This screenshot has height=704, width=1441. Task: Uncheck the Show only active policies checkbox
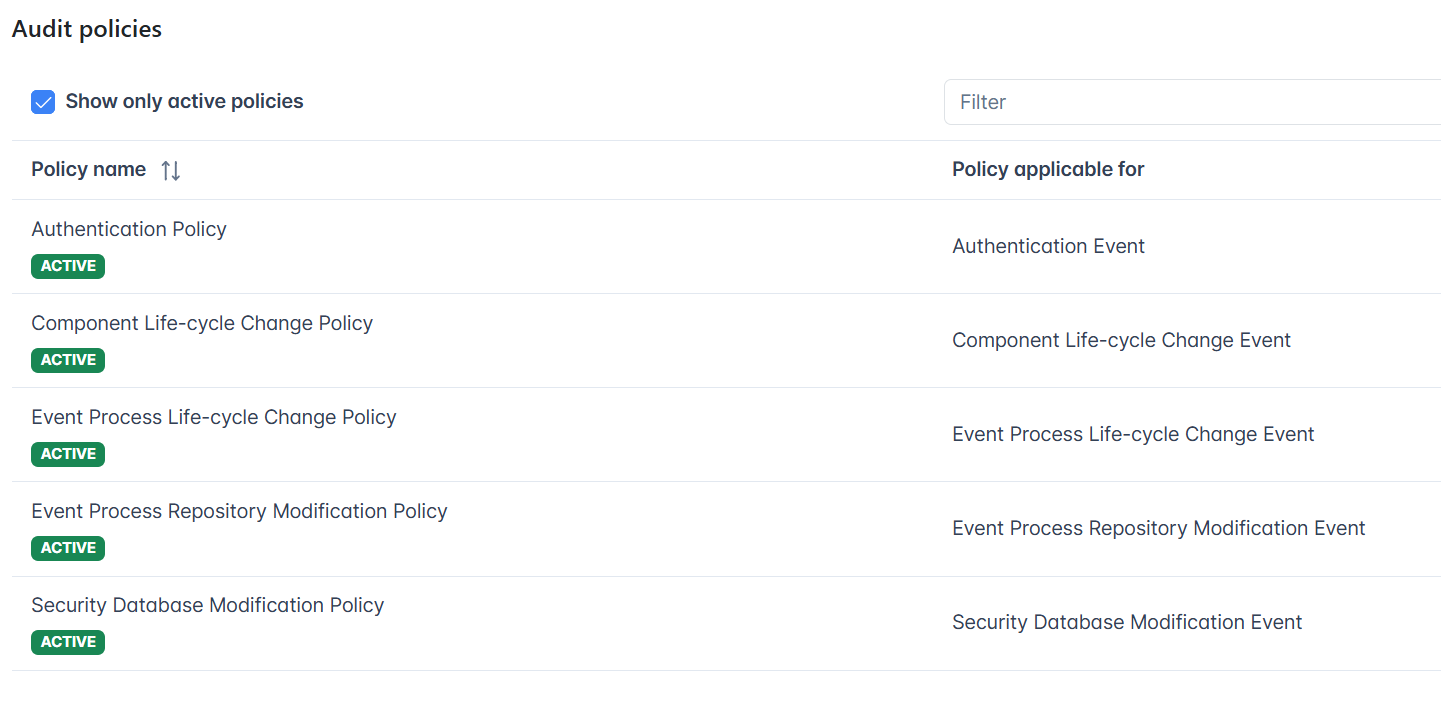point(43,102)
